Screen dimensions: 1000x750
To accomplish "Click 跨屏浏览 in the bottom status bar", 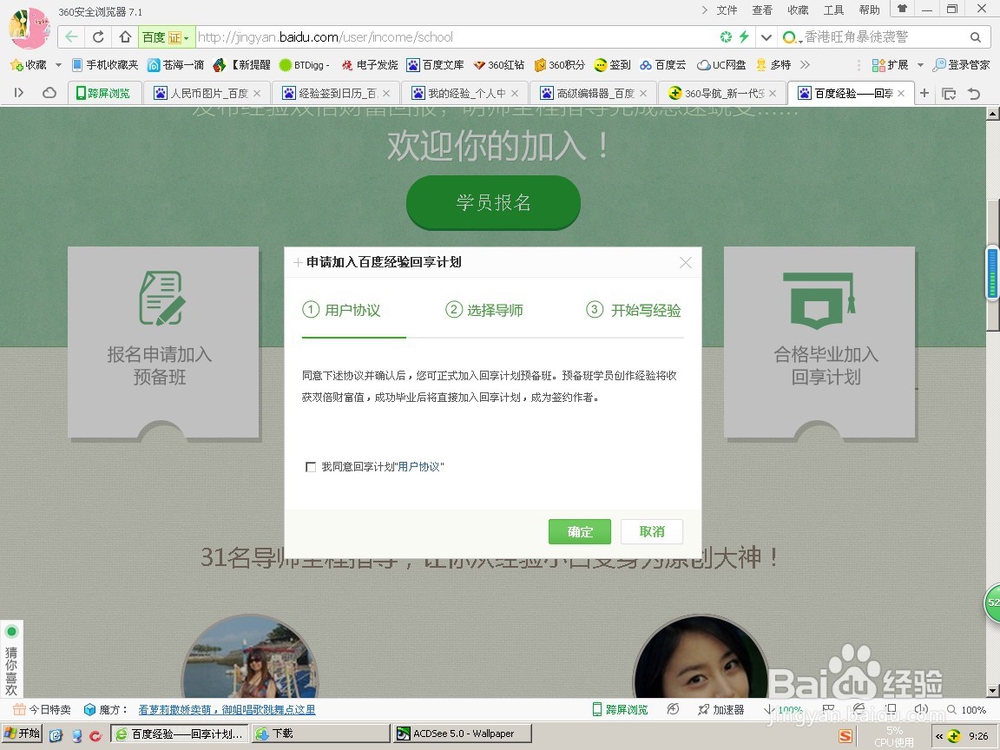I will (620, 709).
